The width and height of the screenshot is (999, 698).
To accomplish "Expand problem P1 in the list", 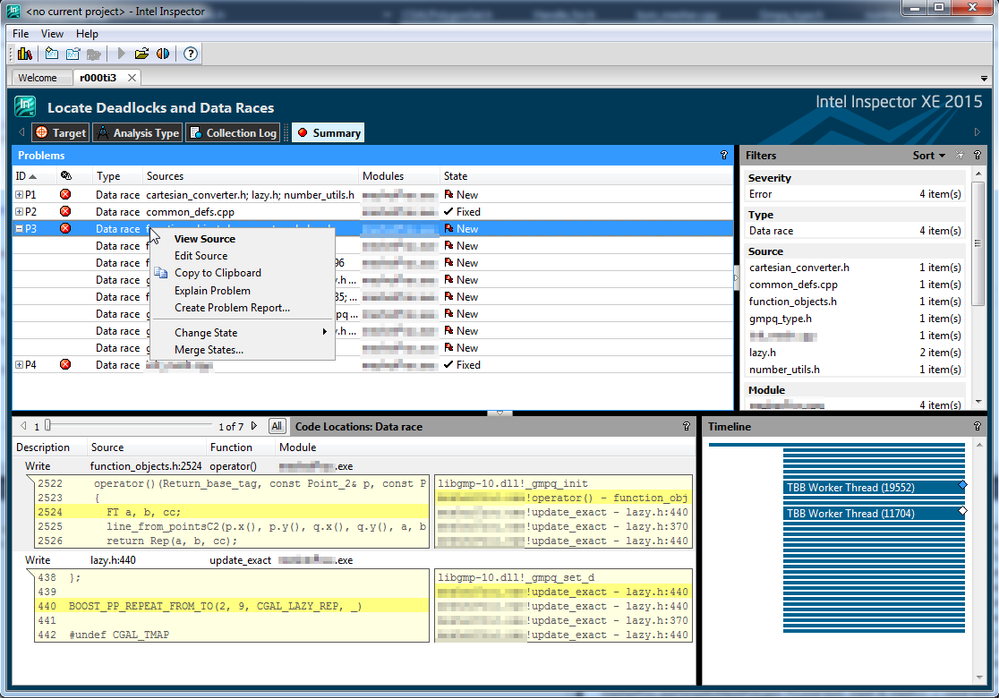I will coord(19,194).
